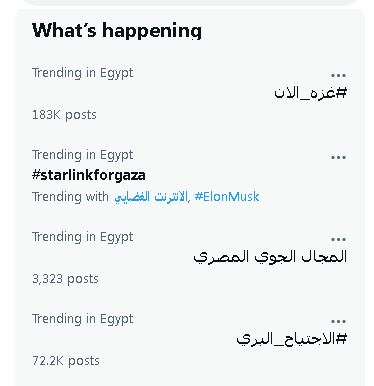
Task: Open more options for #الاجتياح_البري trend
Action: (x=338, y=321)
